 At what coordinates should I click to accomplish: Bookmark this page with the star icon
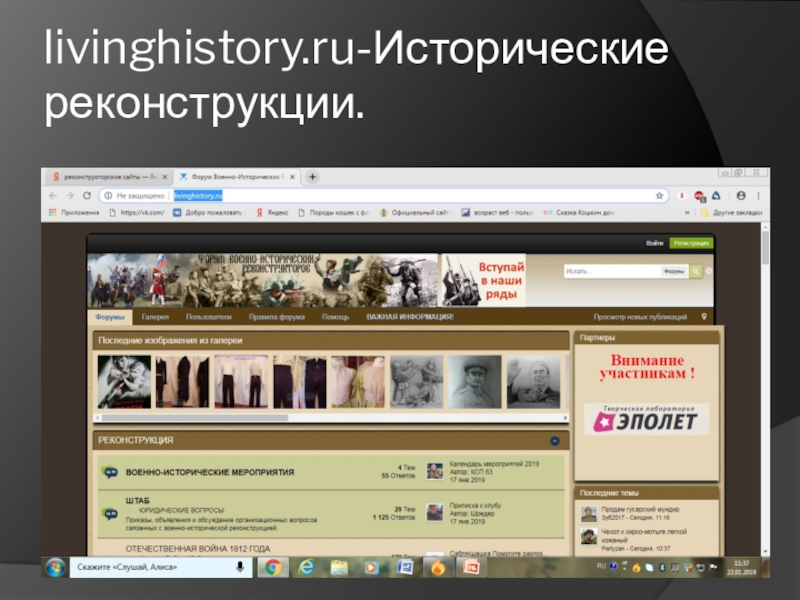pos(659,195)
